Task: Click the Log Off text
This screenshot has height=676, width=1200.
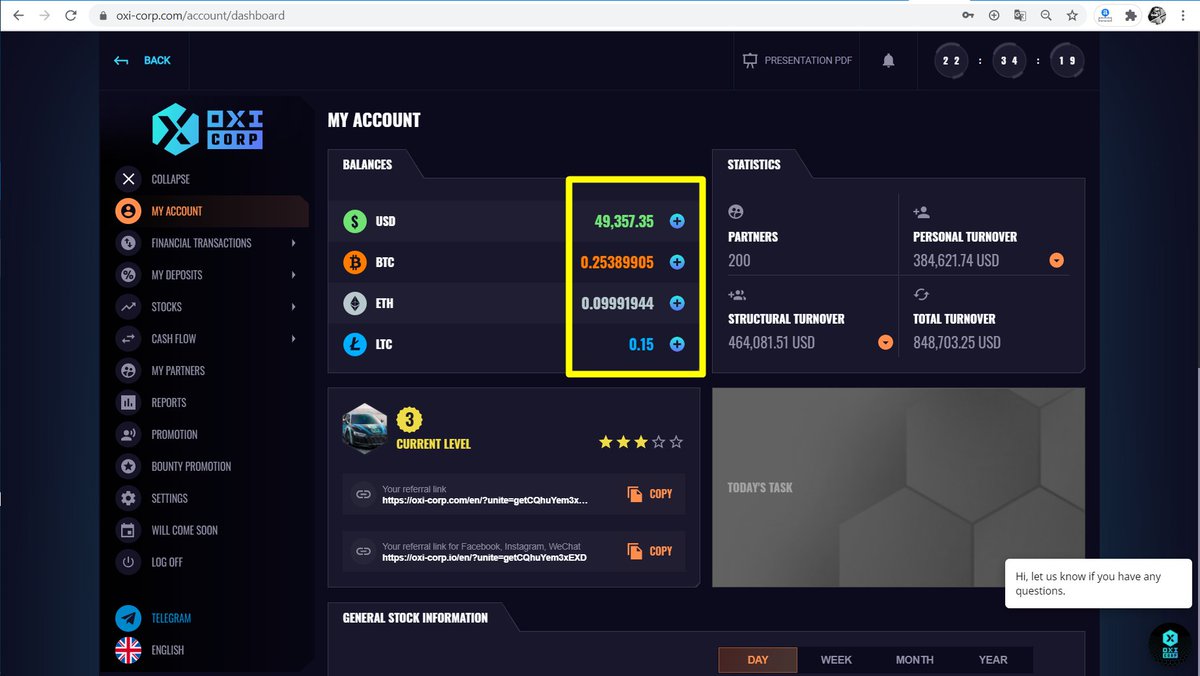Action: click(x=167, y=562)
